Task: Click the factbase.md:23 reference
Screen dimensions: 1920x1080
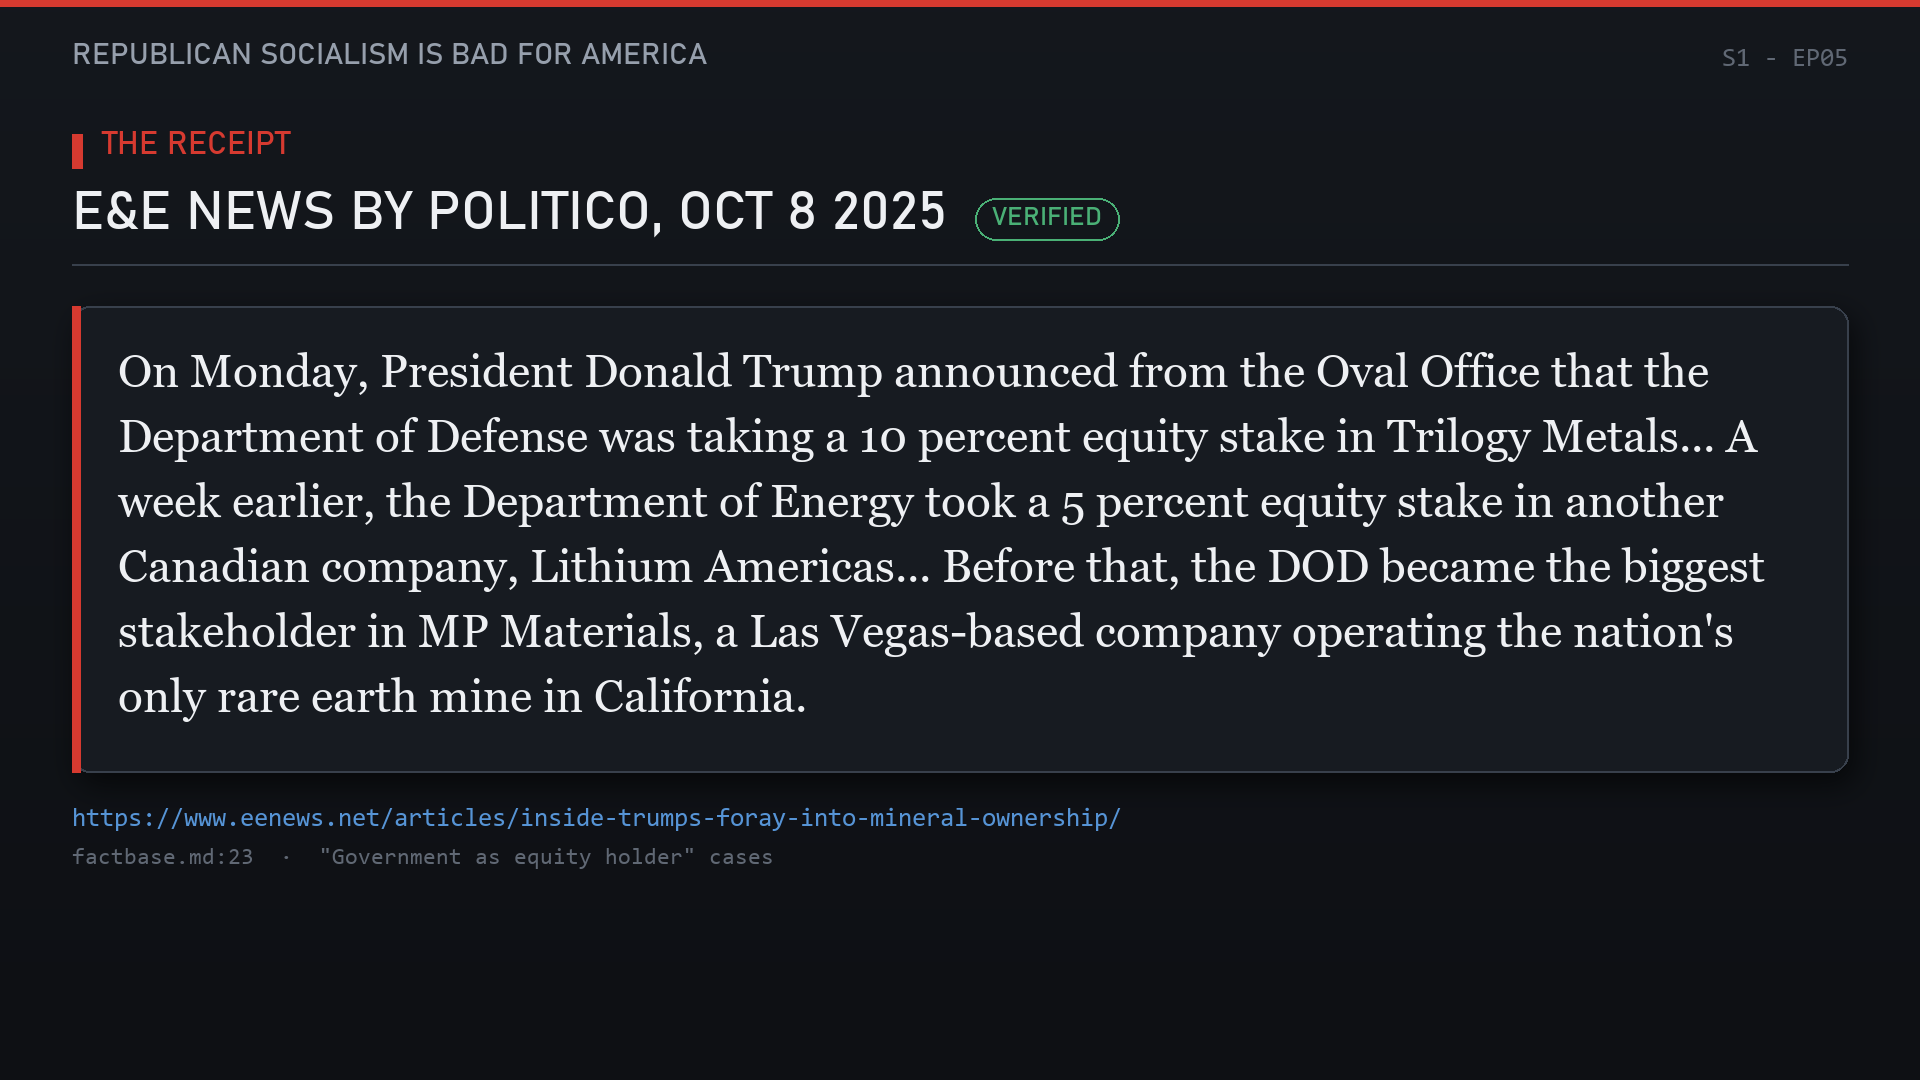Action: click(x=162, y=857)
